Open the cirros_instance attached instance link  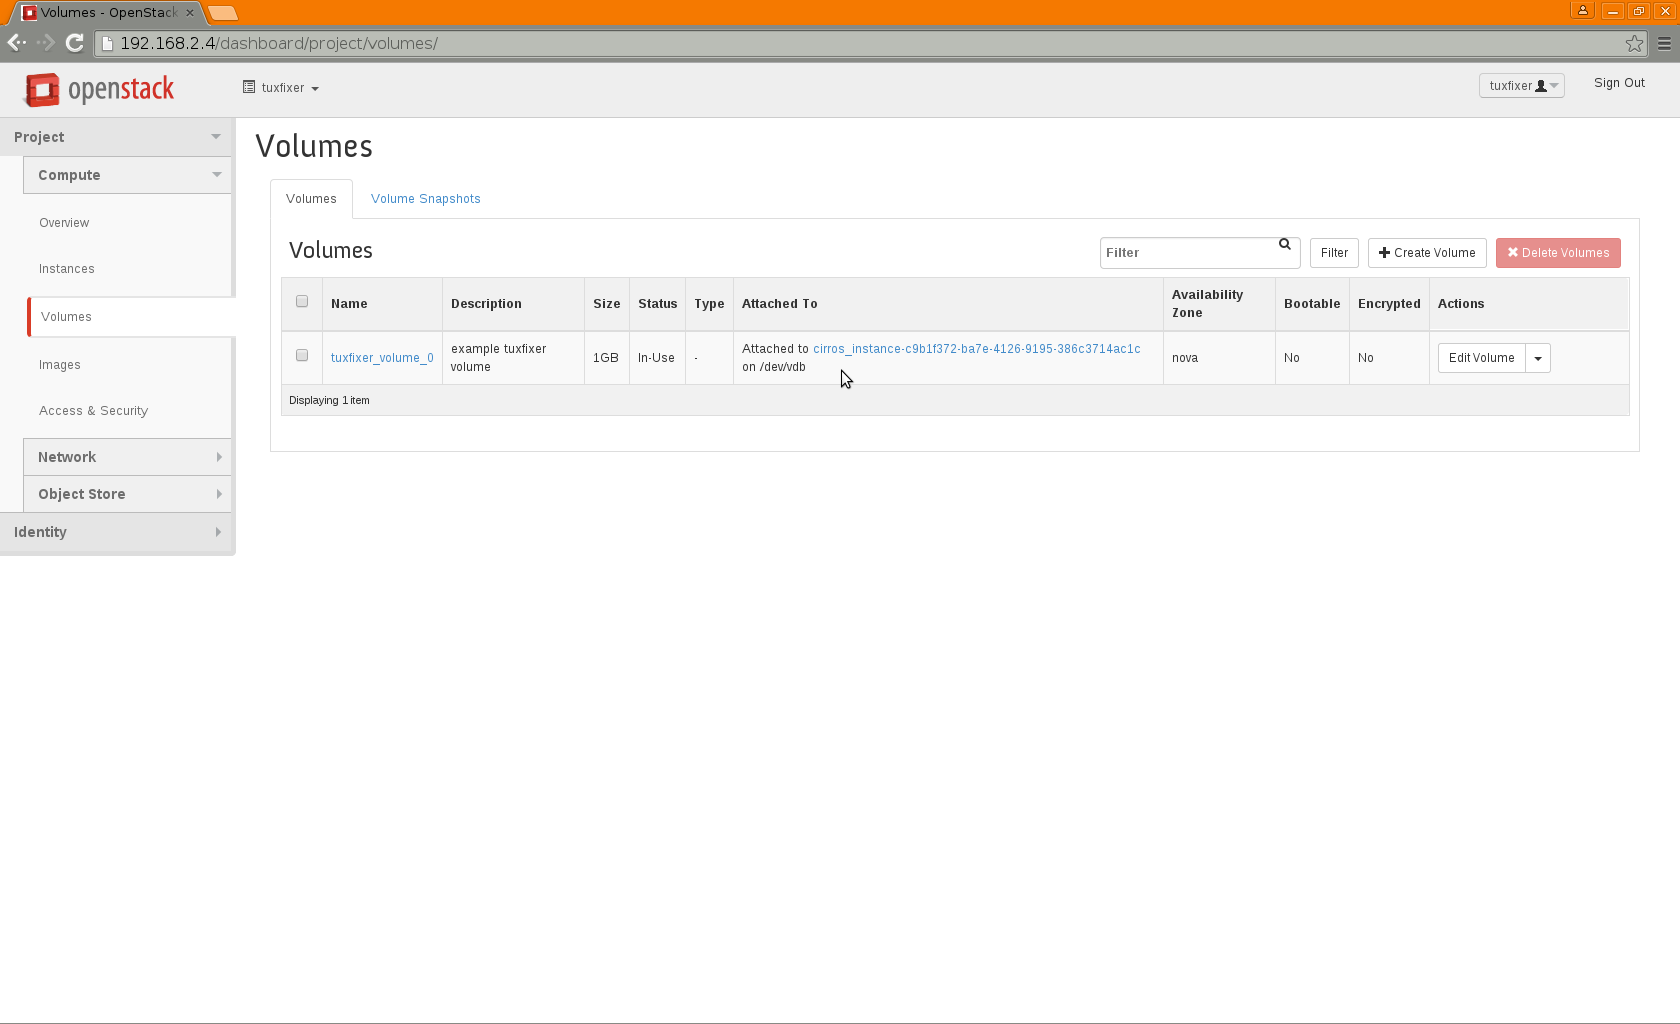point(976,349)
